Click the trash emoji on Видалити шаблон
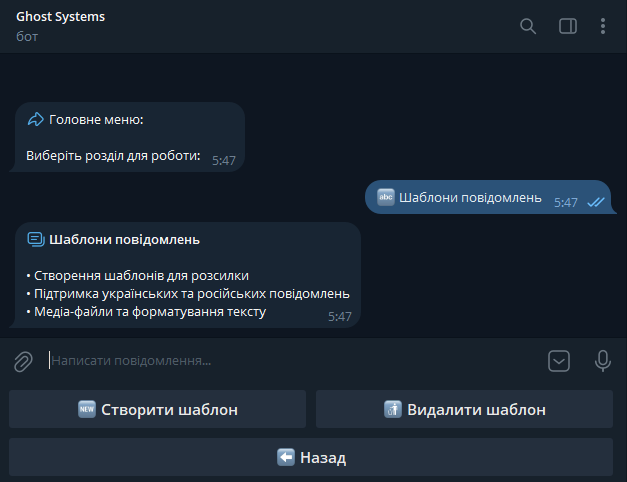This screenshot has width=627, height=482. pos(392,409)
